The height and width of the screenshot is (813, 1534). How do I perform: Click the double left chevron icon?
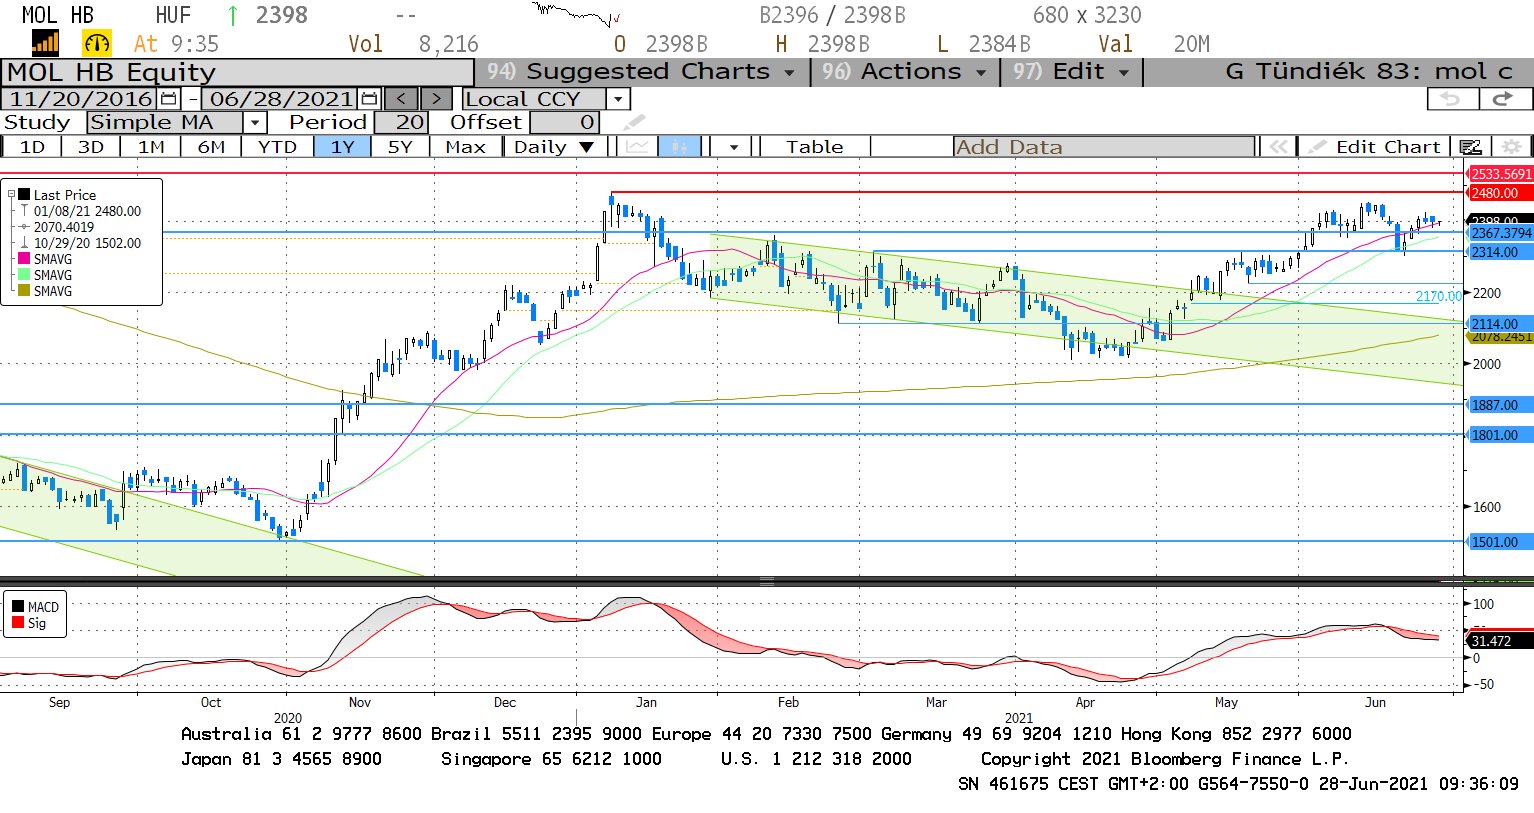click(1278, 147)
